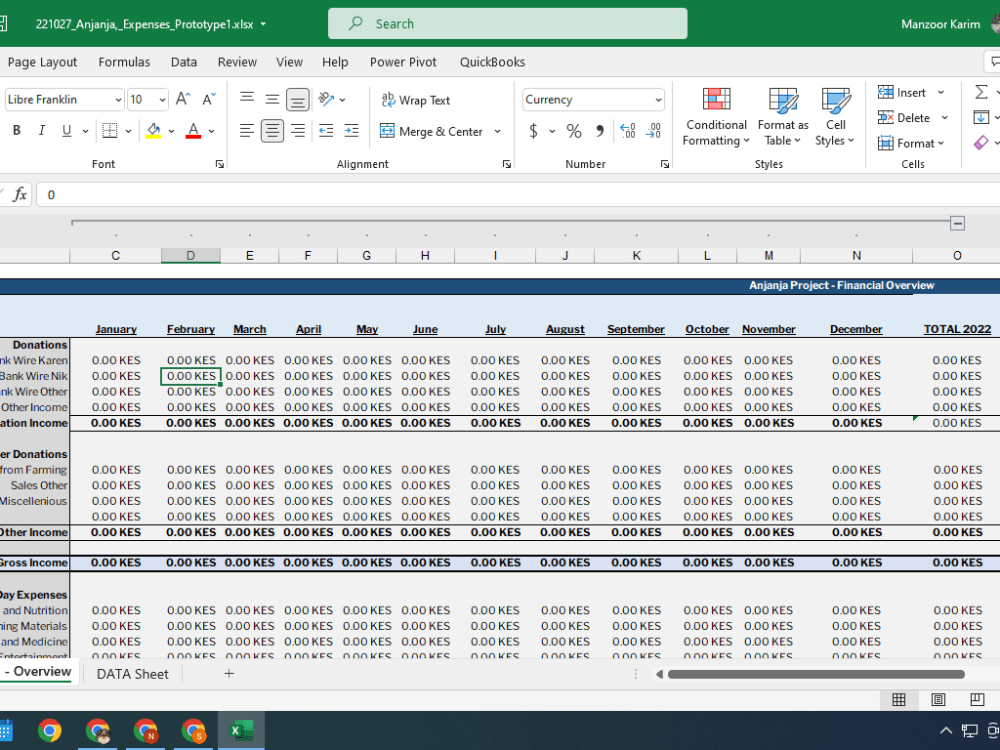This screenshot has width=1000, height=750.
Task: Toggle center alignment on the selected cell
Action: 272,131
